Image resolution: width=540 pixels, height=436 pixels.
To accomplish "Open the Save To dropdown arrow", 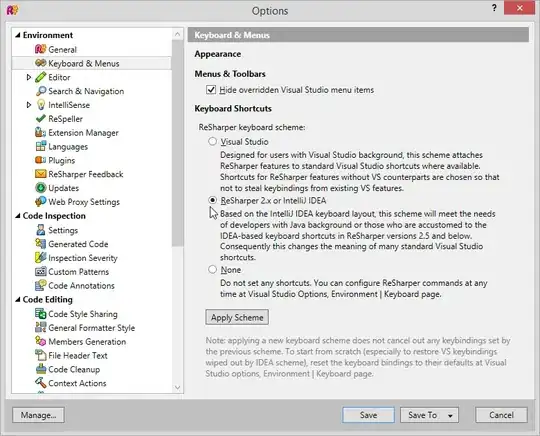I will 450,416.
